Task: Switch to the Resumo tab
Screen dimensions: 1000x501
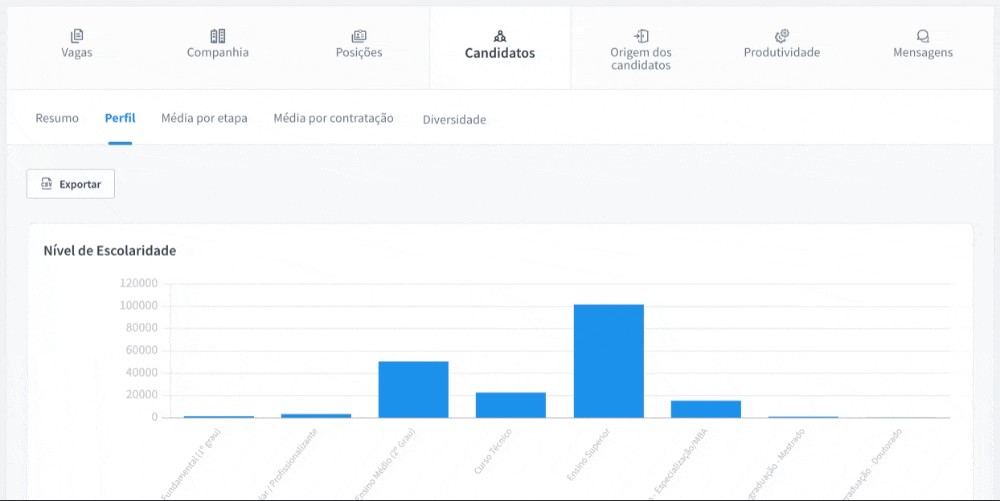Action: coord(57,118)
